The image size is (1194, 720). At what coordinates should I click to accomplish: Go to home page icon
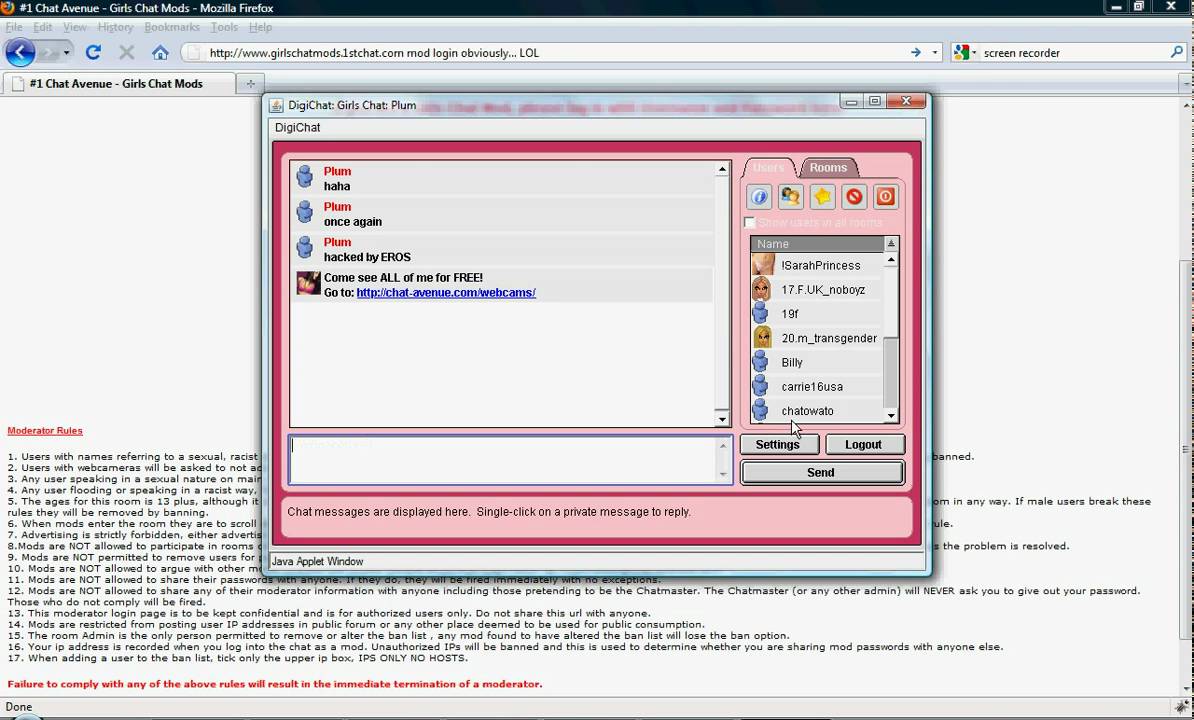click(x=160, y=53)
